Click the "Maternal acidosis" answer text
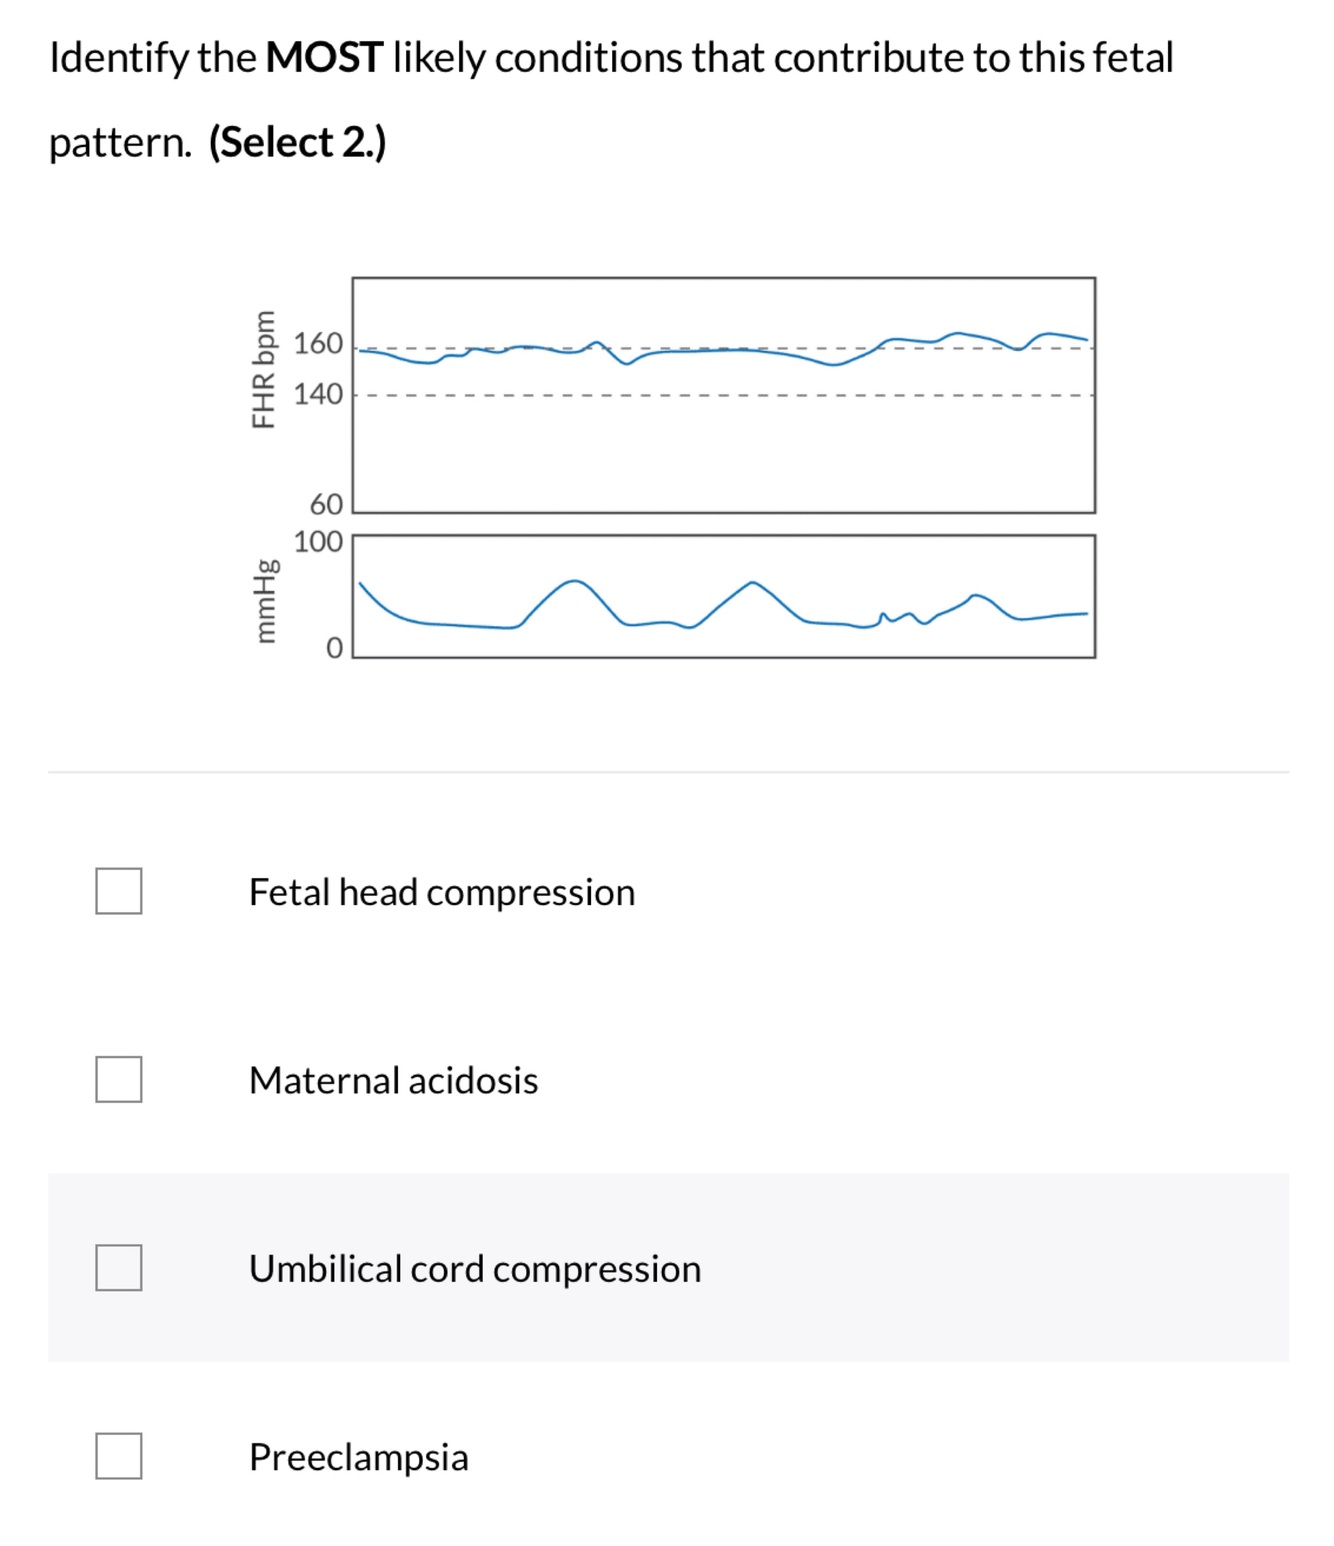 click(x=393, y=1080)
